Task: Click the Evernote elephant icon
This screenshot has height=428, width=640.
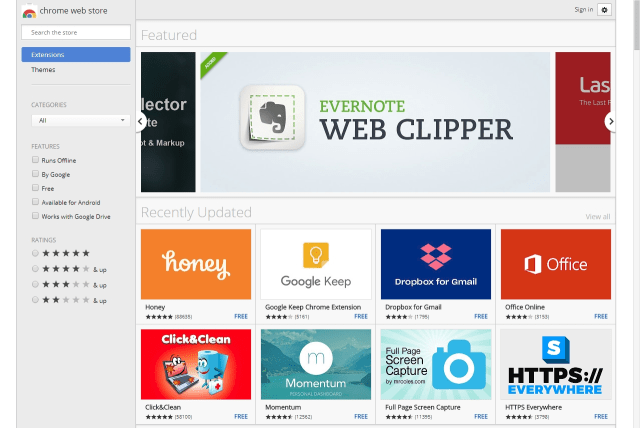Action: click(x=272, y=118)
